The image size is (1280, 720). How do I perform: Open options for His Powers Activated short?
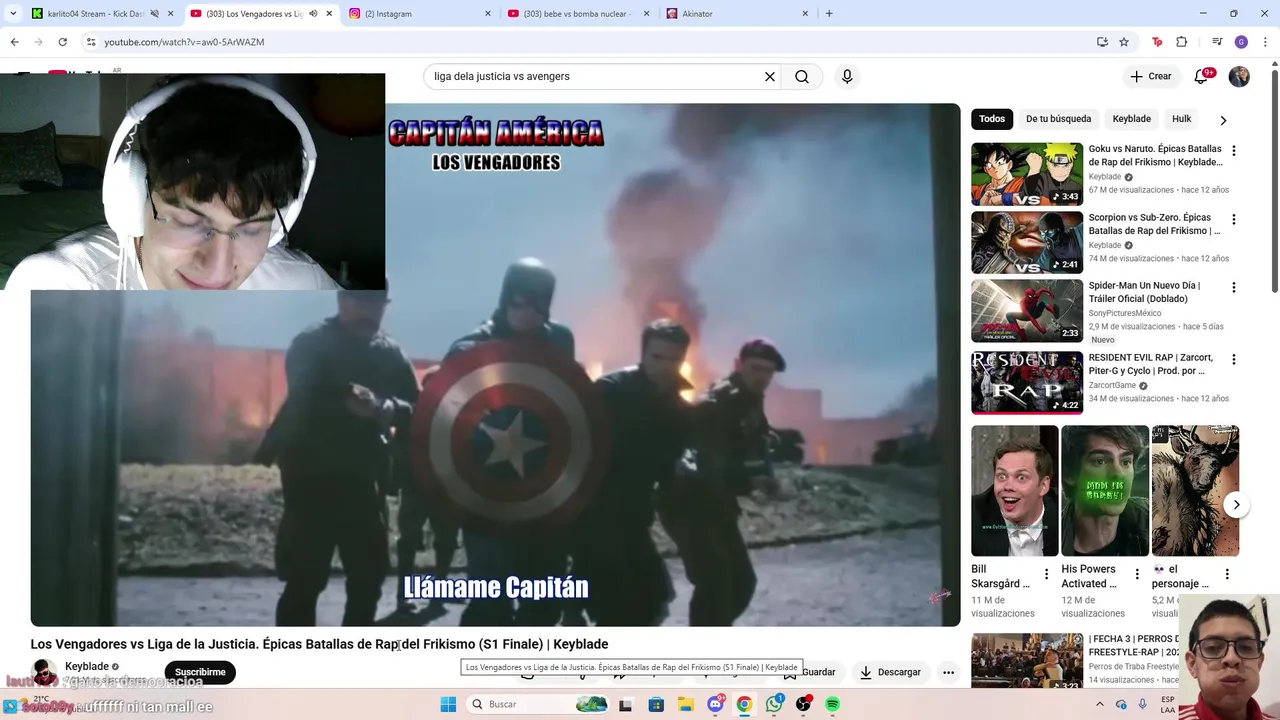point(1136,574)
